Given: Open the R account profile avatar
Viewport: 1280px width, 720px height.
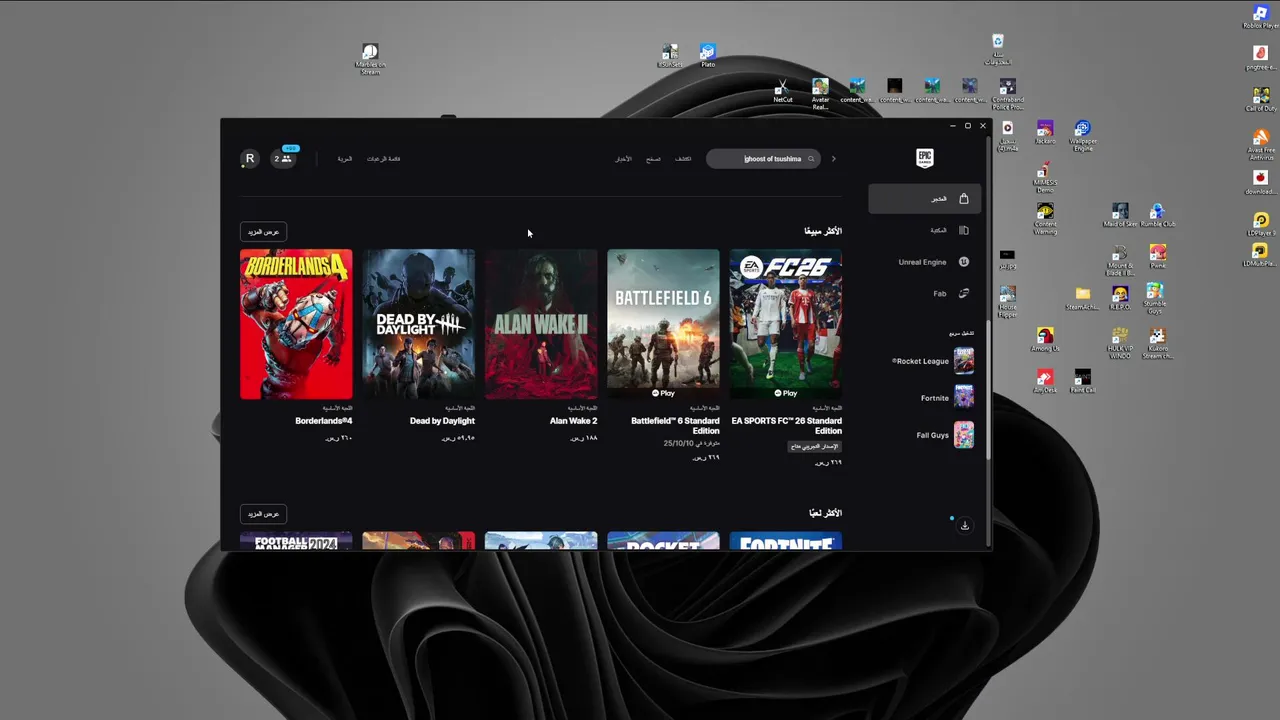Looking at the screenshot, I should [250, 158].
